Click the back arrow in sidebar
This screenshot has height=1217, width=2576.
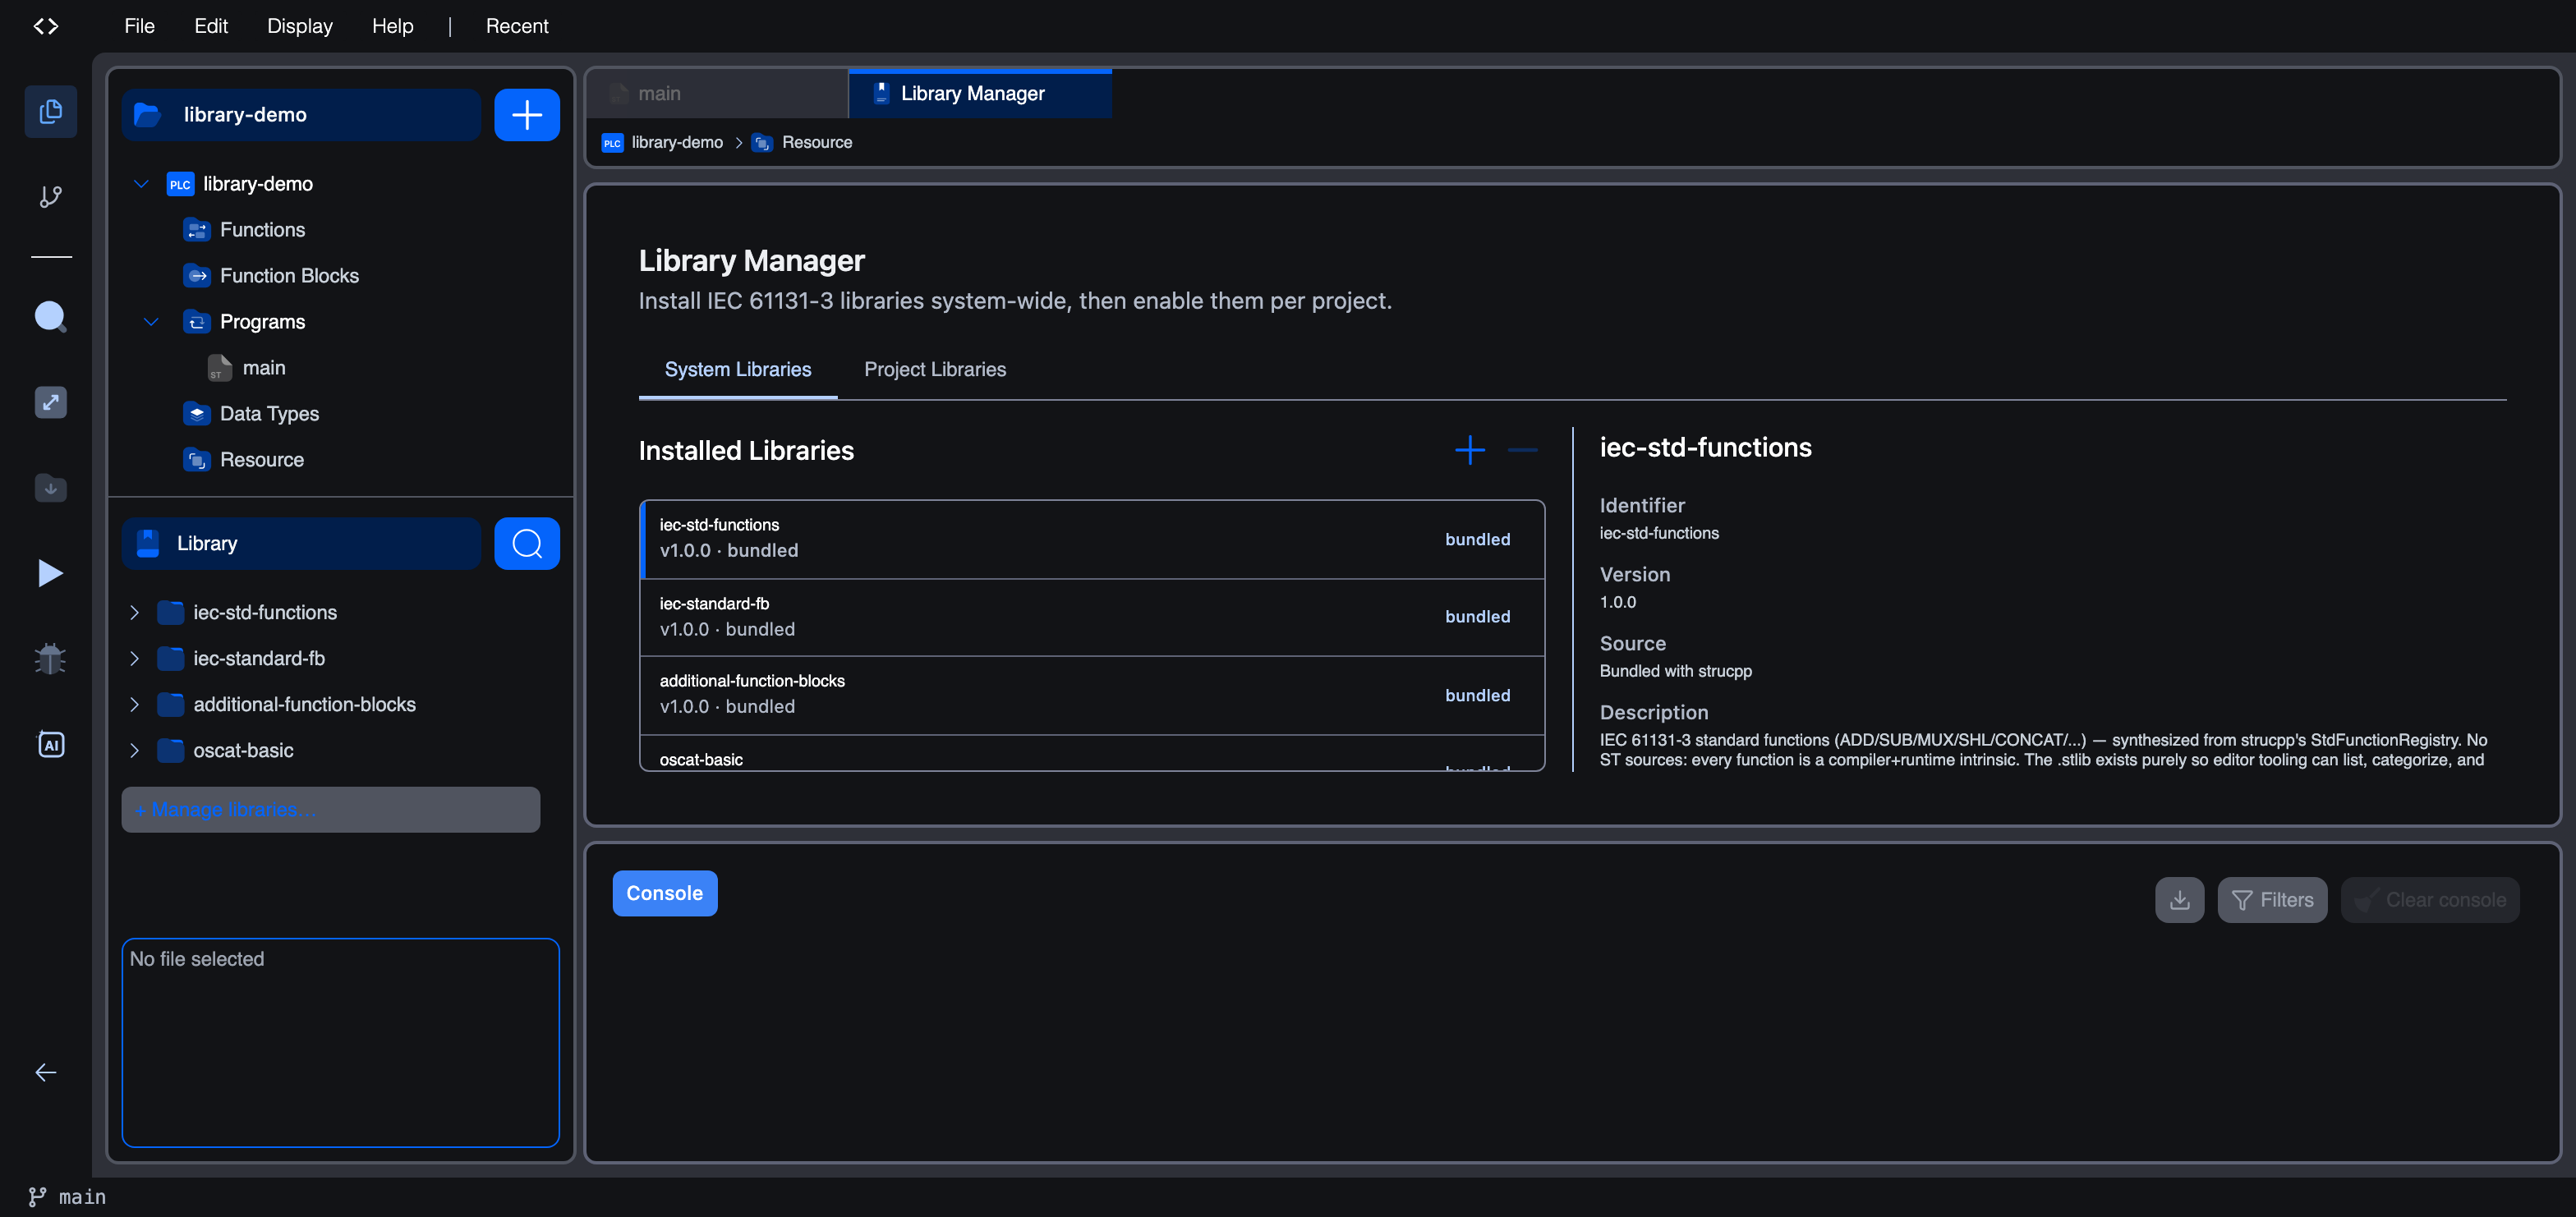[46, 1072]
